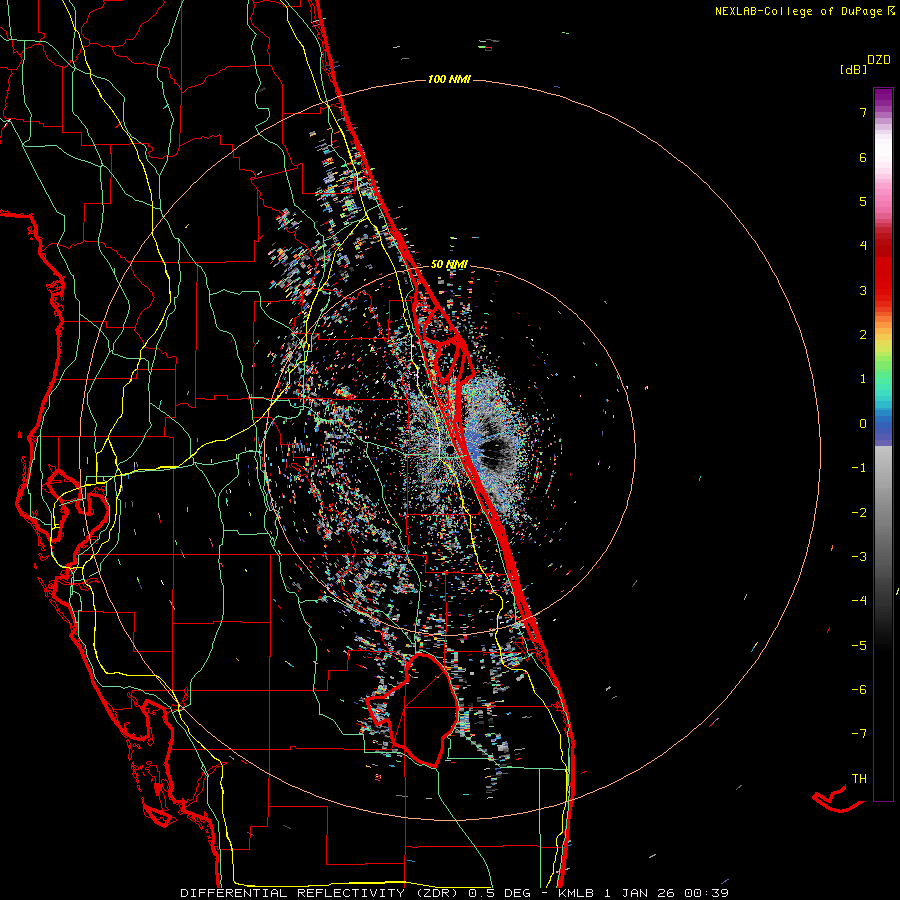Click the 6 value on the color scale
The width and height of the screenshot is (900, 900).
tap(863, 157)
